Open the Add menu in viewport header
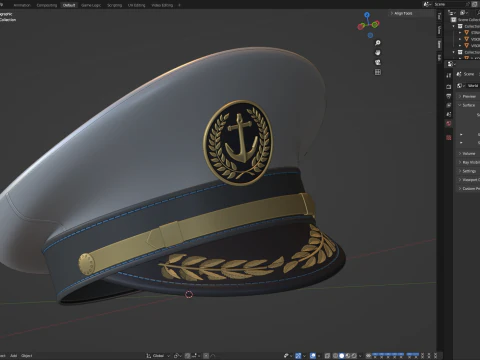480x360 pixels. (13, 356)
